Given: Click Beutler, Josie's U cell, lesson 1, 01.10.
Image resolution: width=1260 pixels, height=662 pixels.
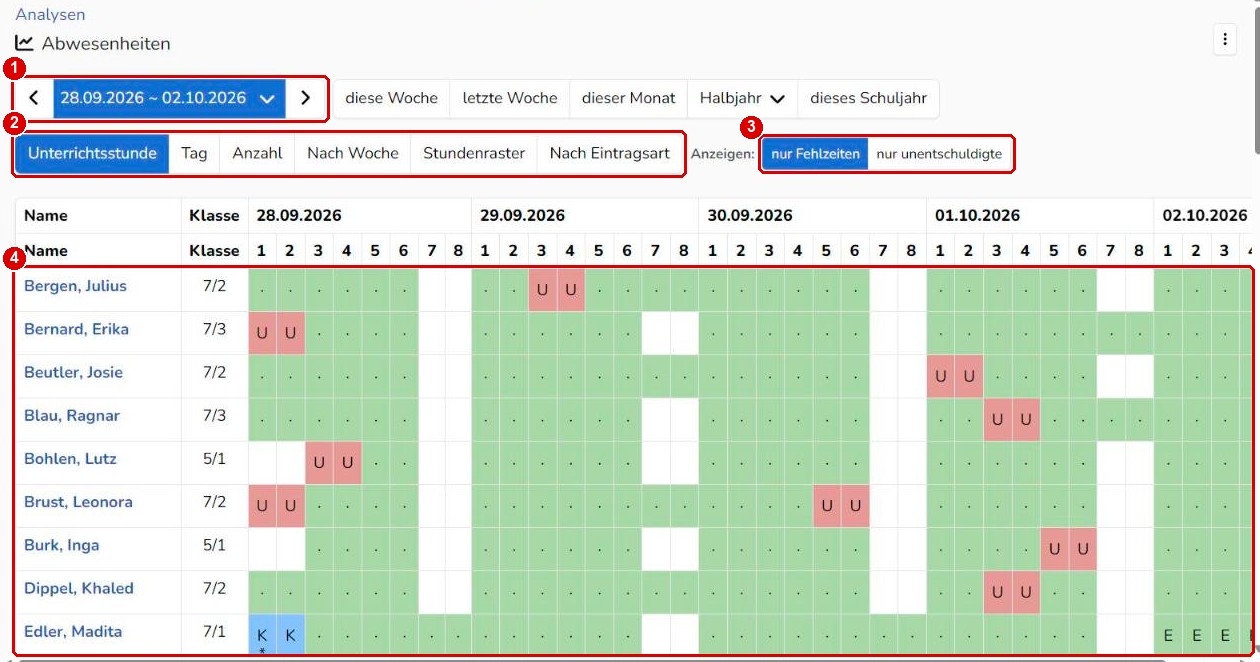Looking at the screenshot, I should pos(941,376).
